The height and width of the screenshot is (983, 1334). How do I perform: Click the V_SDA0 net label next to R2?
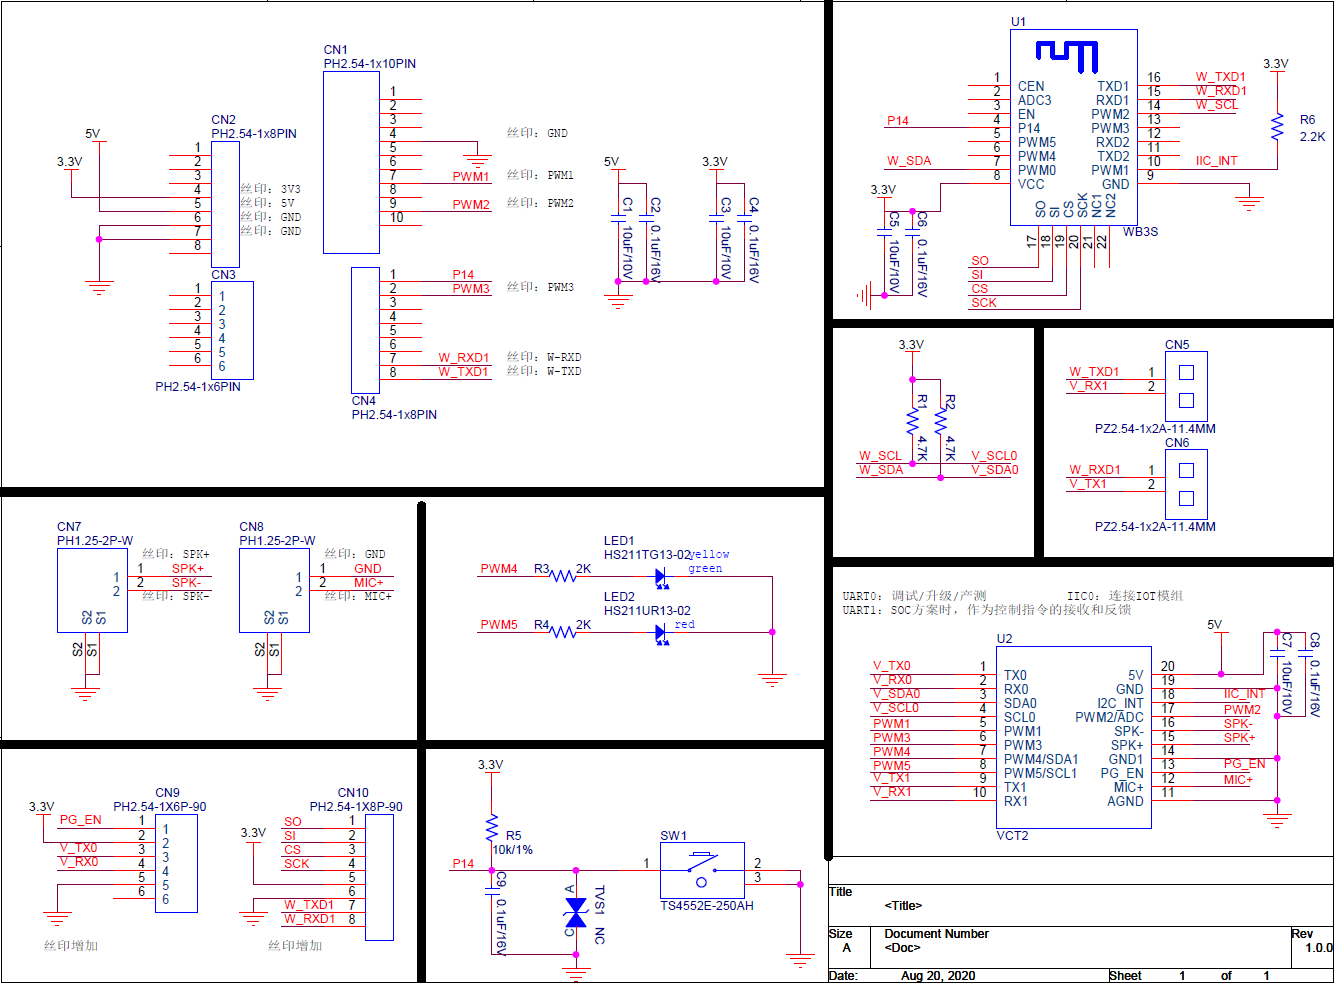pyautogui.click(x=995, y=470)
